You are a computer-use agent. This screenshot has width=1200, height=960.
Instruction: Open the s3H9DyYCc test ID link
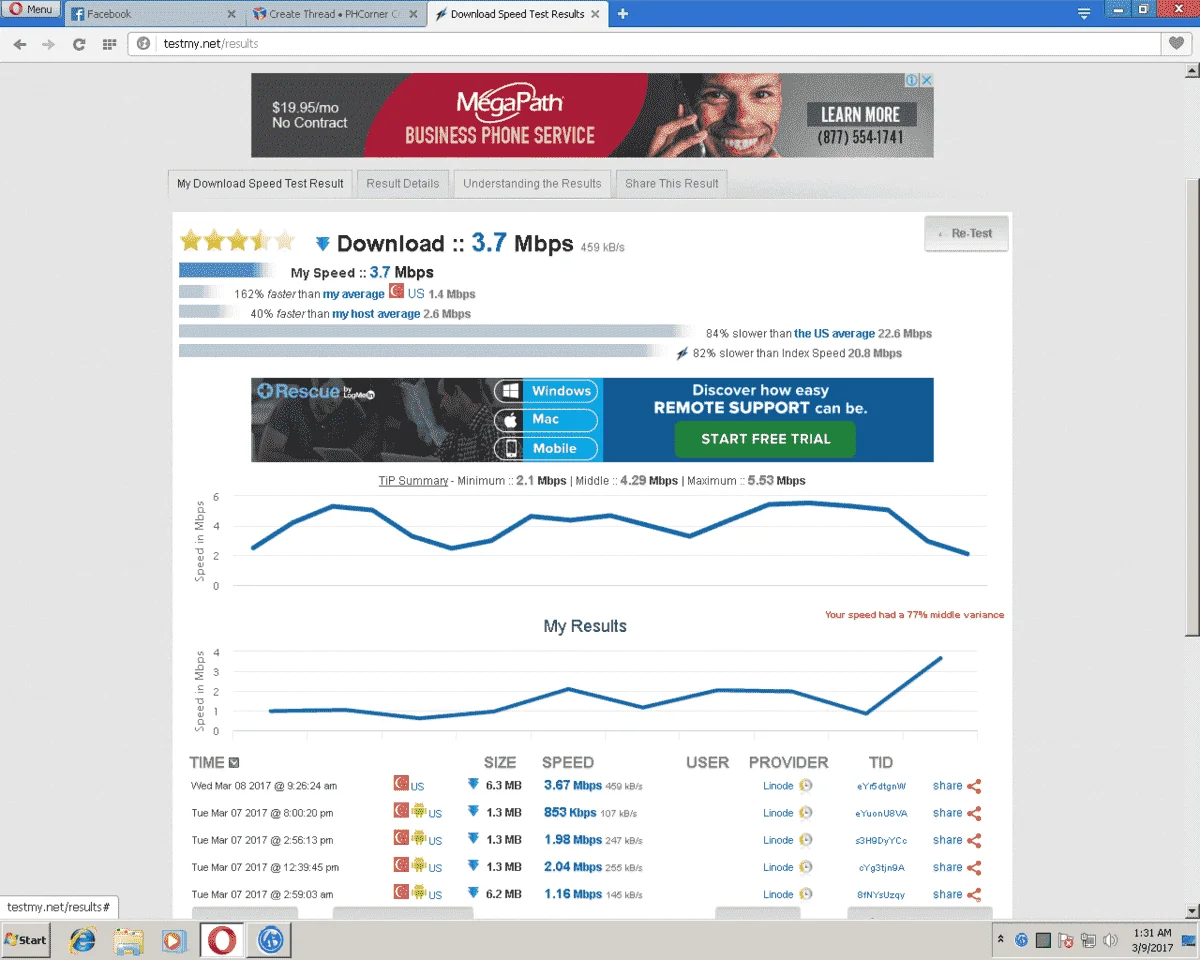[881, 841]
